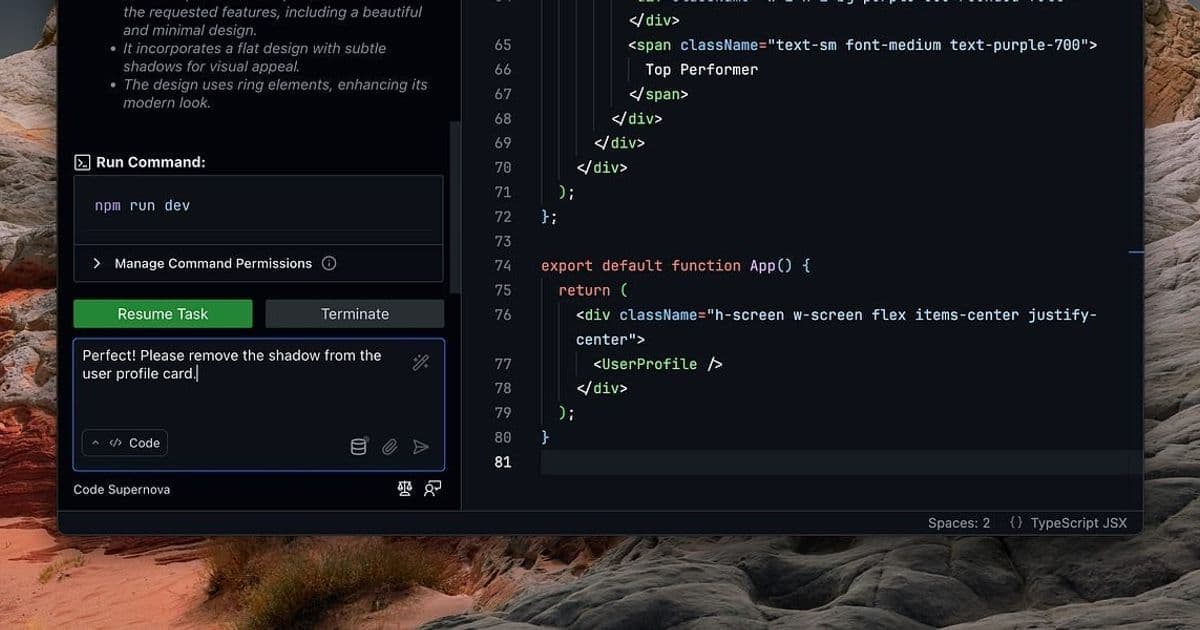Click the balance scales icon near Code Supernova
The height and width of the screenshot is (630, 1200).
coord(404,488)
